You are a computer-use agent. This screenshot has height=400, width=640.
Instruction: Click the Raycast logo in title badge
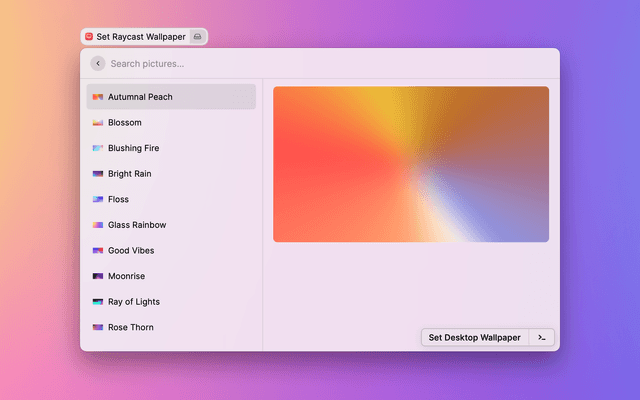click(x=89, y=36)
